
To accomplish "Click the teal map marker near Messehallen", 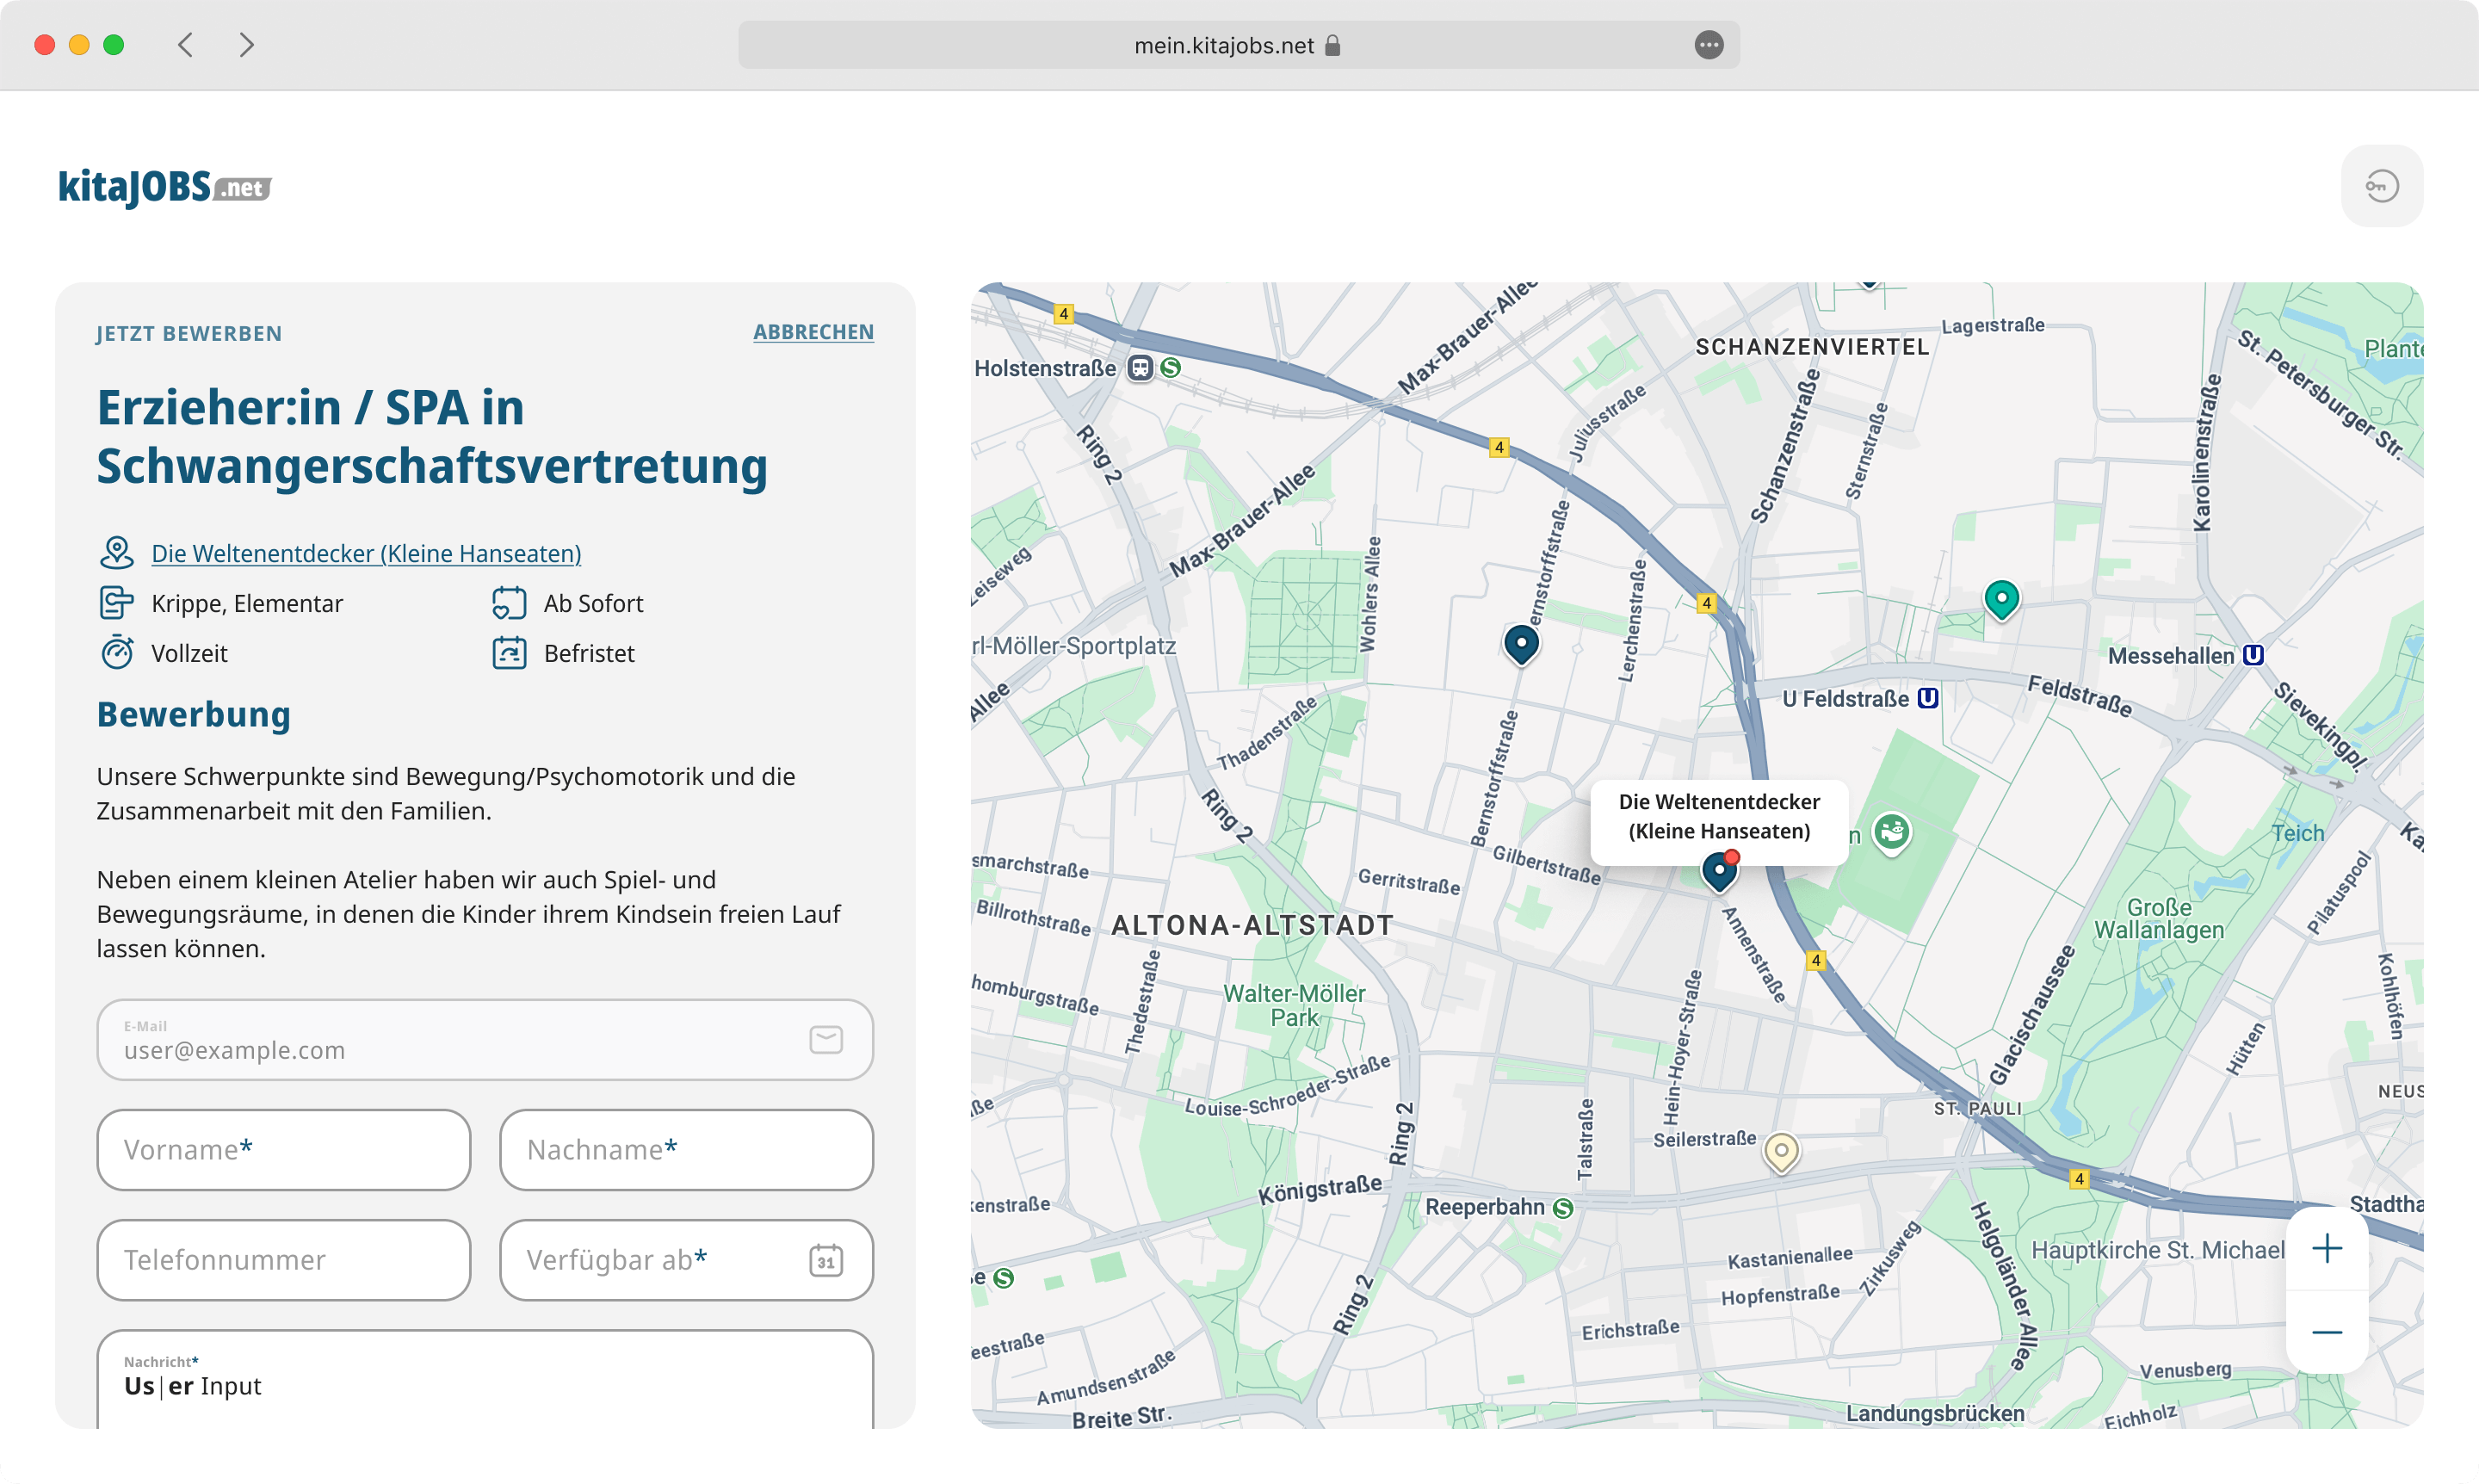I will click(2001, 599).
